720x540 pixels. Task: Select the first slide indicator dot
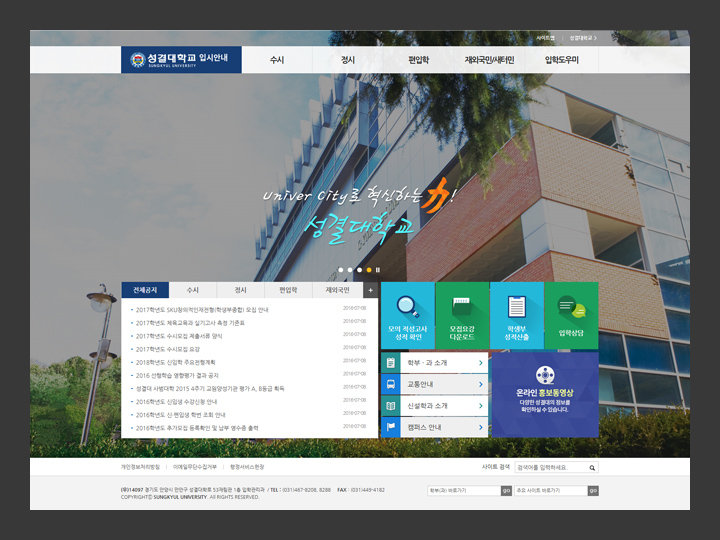341,270
